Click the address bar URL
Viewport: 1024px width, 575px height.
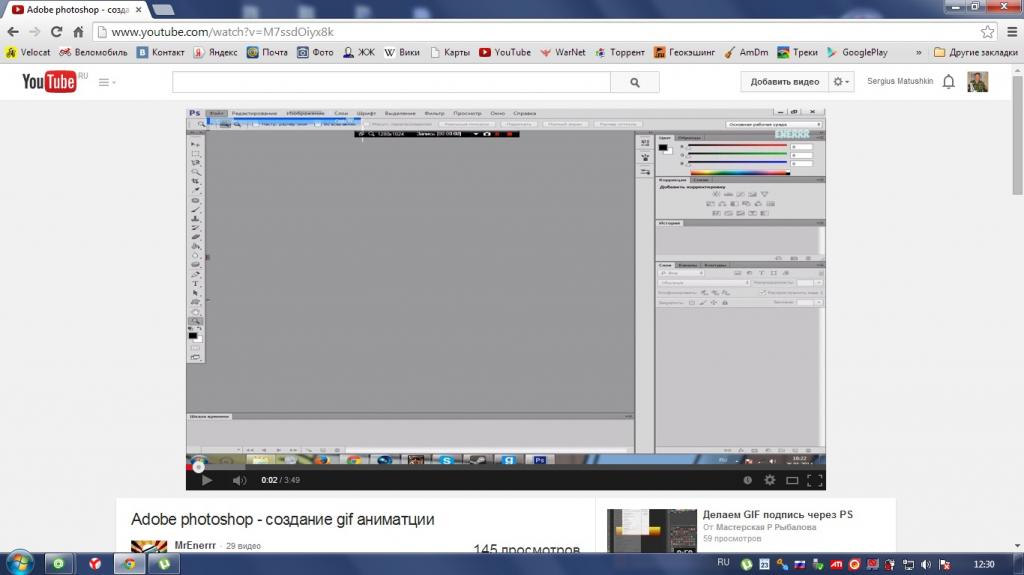click(x=222, y=32)
